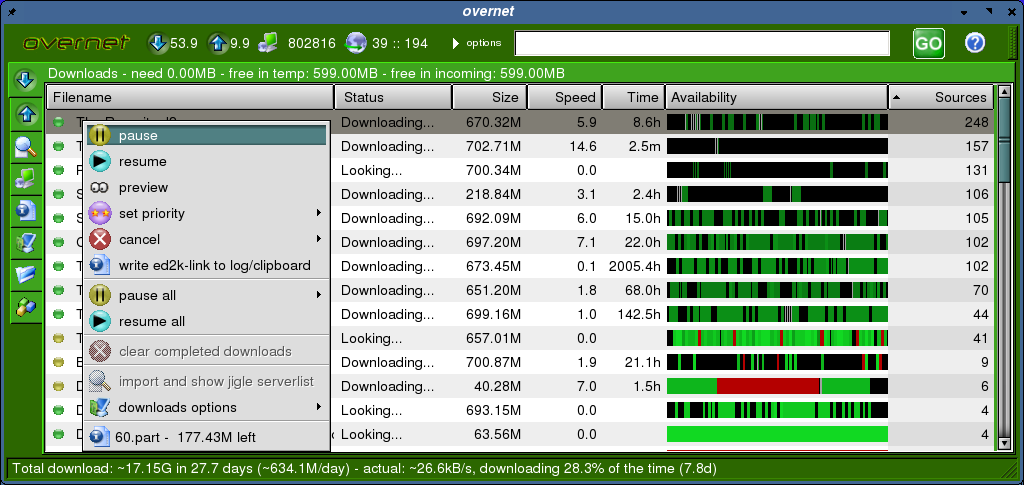Open the shared files folder tab
The height and width of the screenshot is (485, 1024).
[25, 274]
